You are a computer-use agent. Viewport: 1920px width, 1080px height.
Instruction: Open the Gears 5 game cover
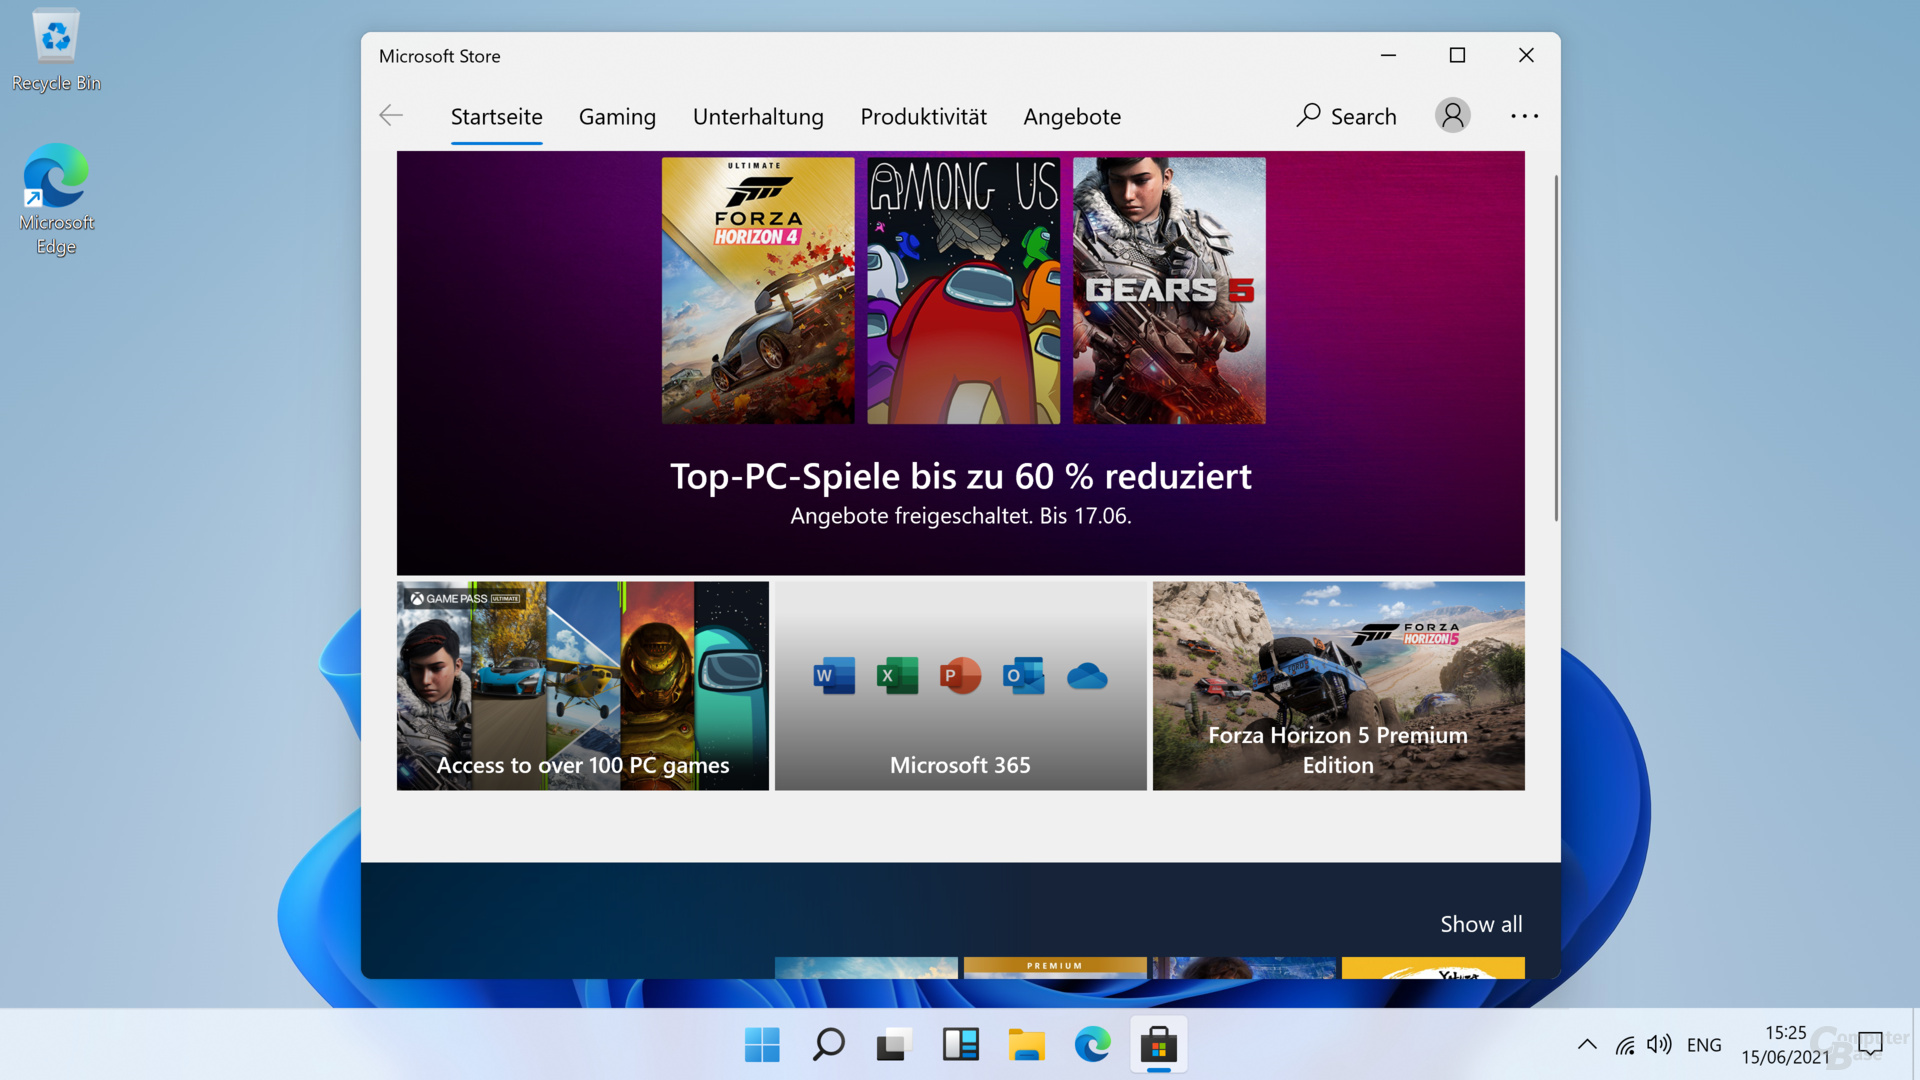[1169, 290]
